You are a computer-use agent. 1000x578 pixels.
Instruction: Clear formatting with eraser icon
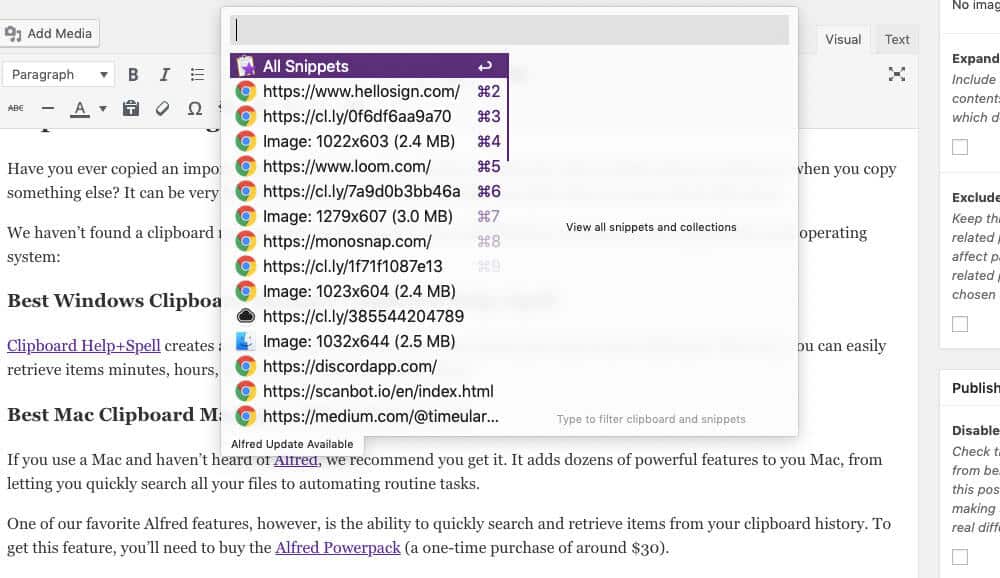(162, 108)
